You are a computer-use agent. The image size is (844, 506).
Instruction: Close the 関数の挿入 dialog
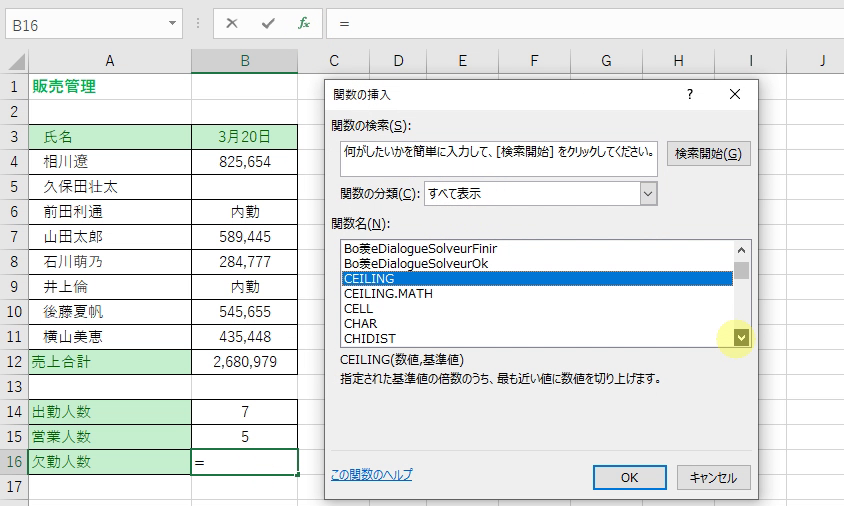[x=735, y=94]
